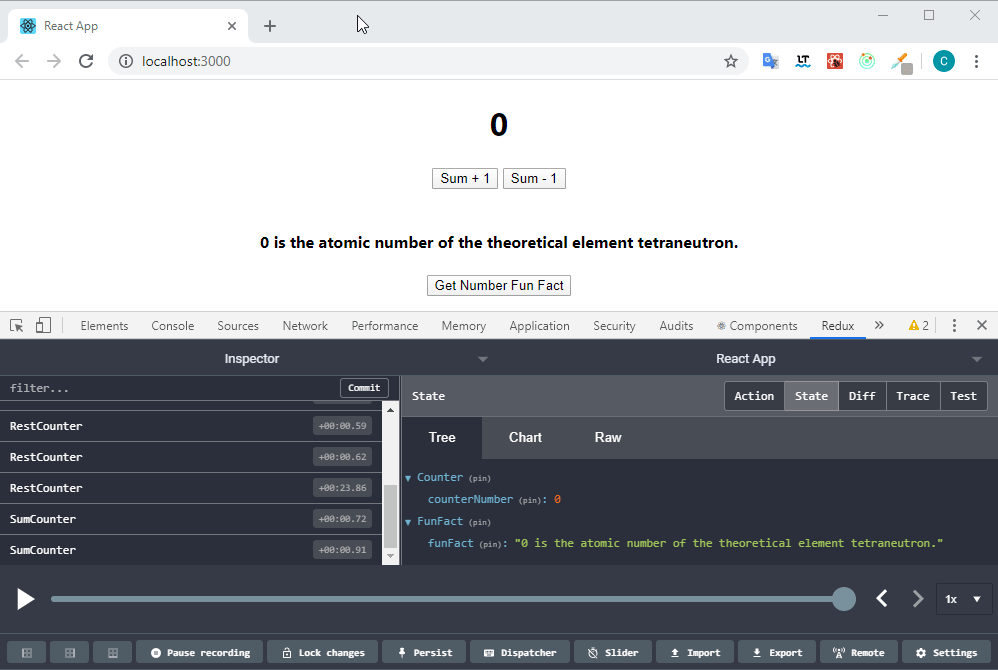This screenshot has width=998, height=670.
Task: Click the LanguageTool extension icon
Action: pos(803,61)
